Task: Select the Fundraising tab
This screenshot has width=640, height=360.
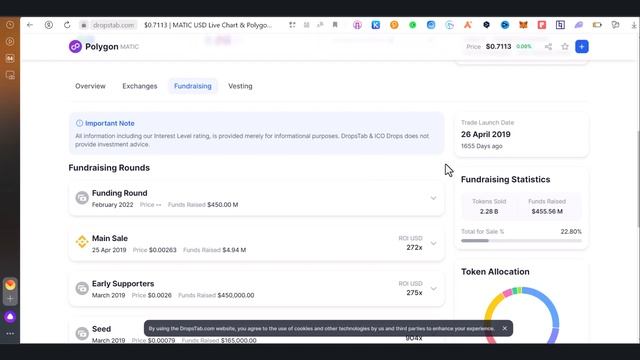Action: click(193, 86)
